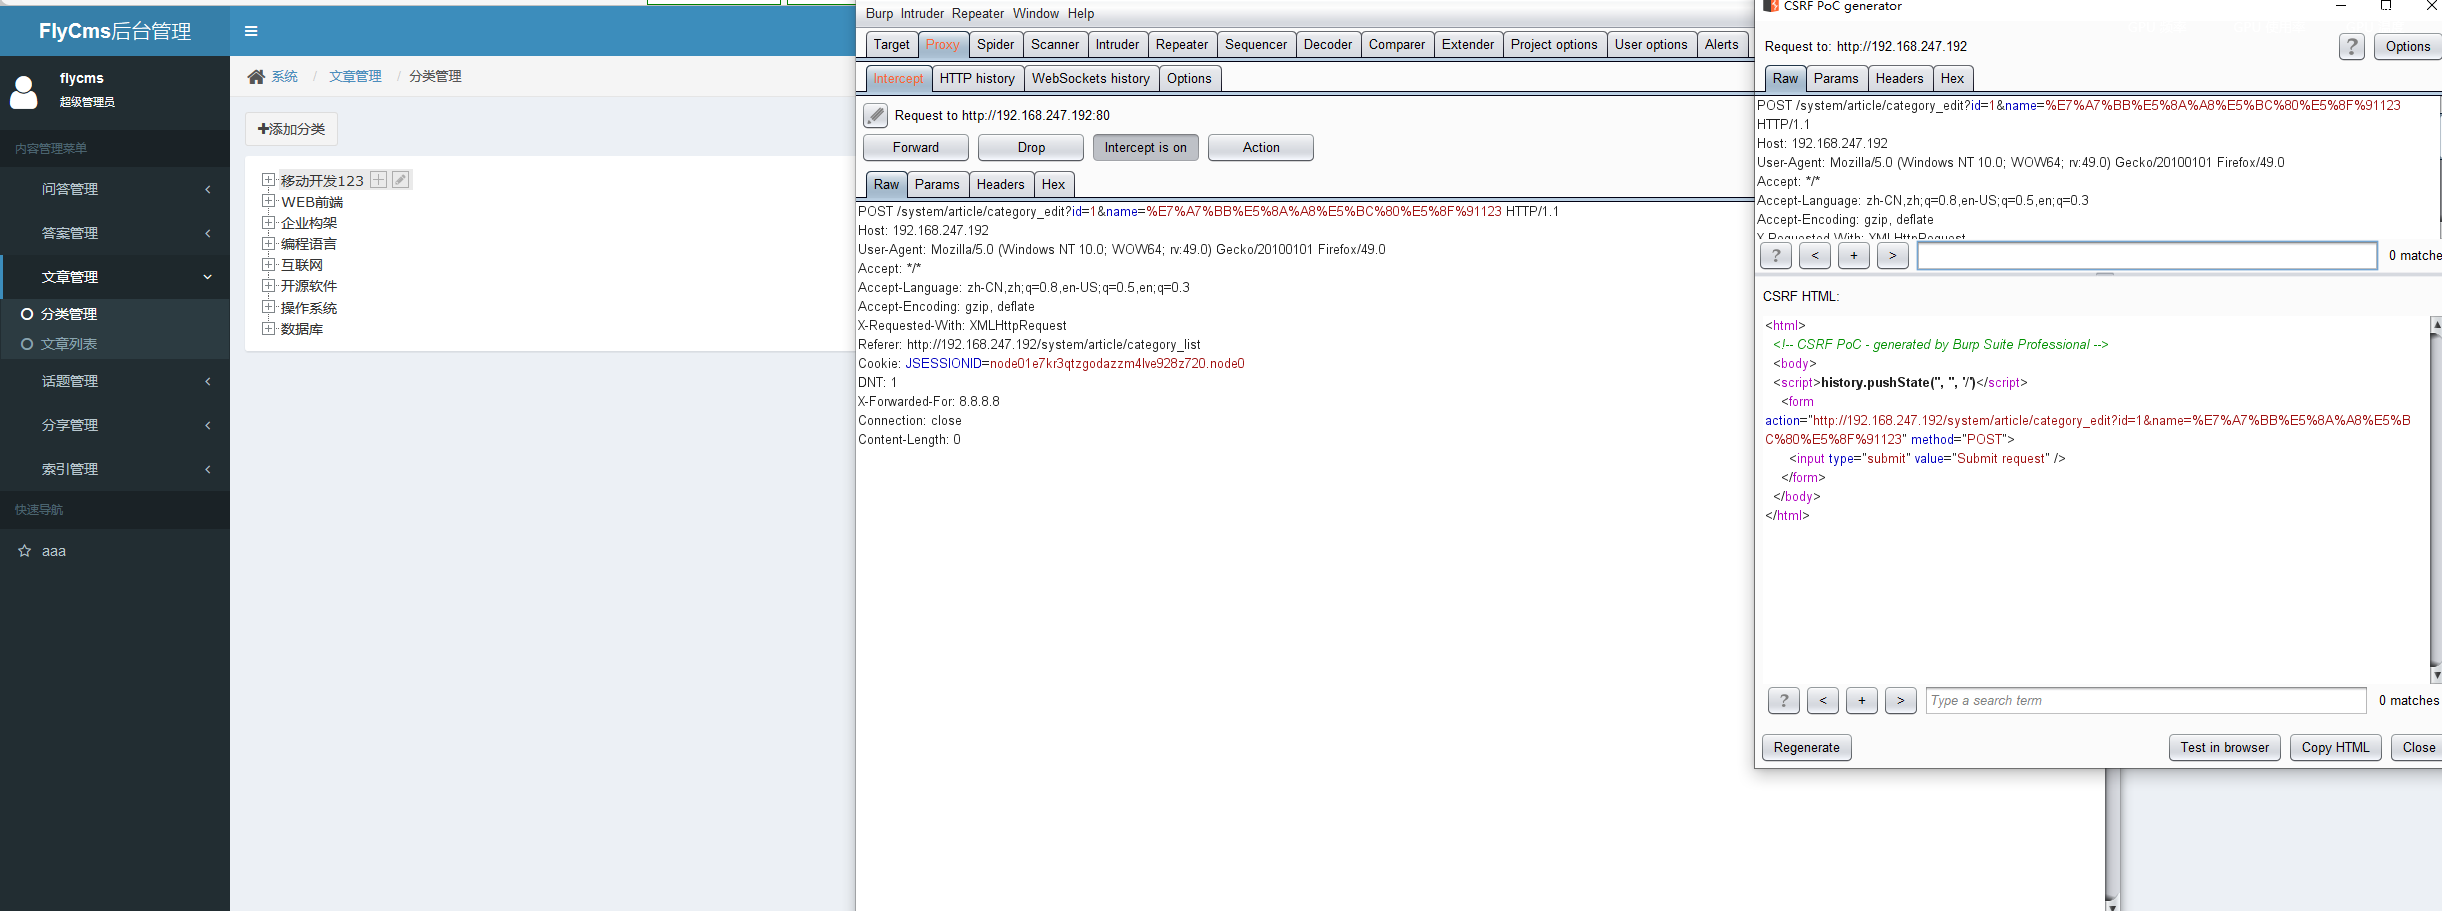Image resolution: width=2442 pixels, height=911 pixels.
Task: Expand the 操作系统 tree node
Action: [x=268, y=307]
